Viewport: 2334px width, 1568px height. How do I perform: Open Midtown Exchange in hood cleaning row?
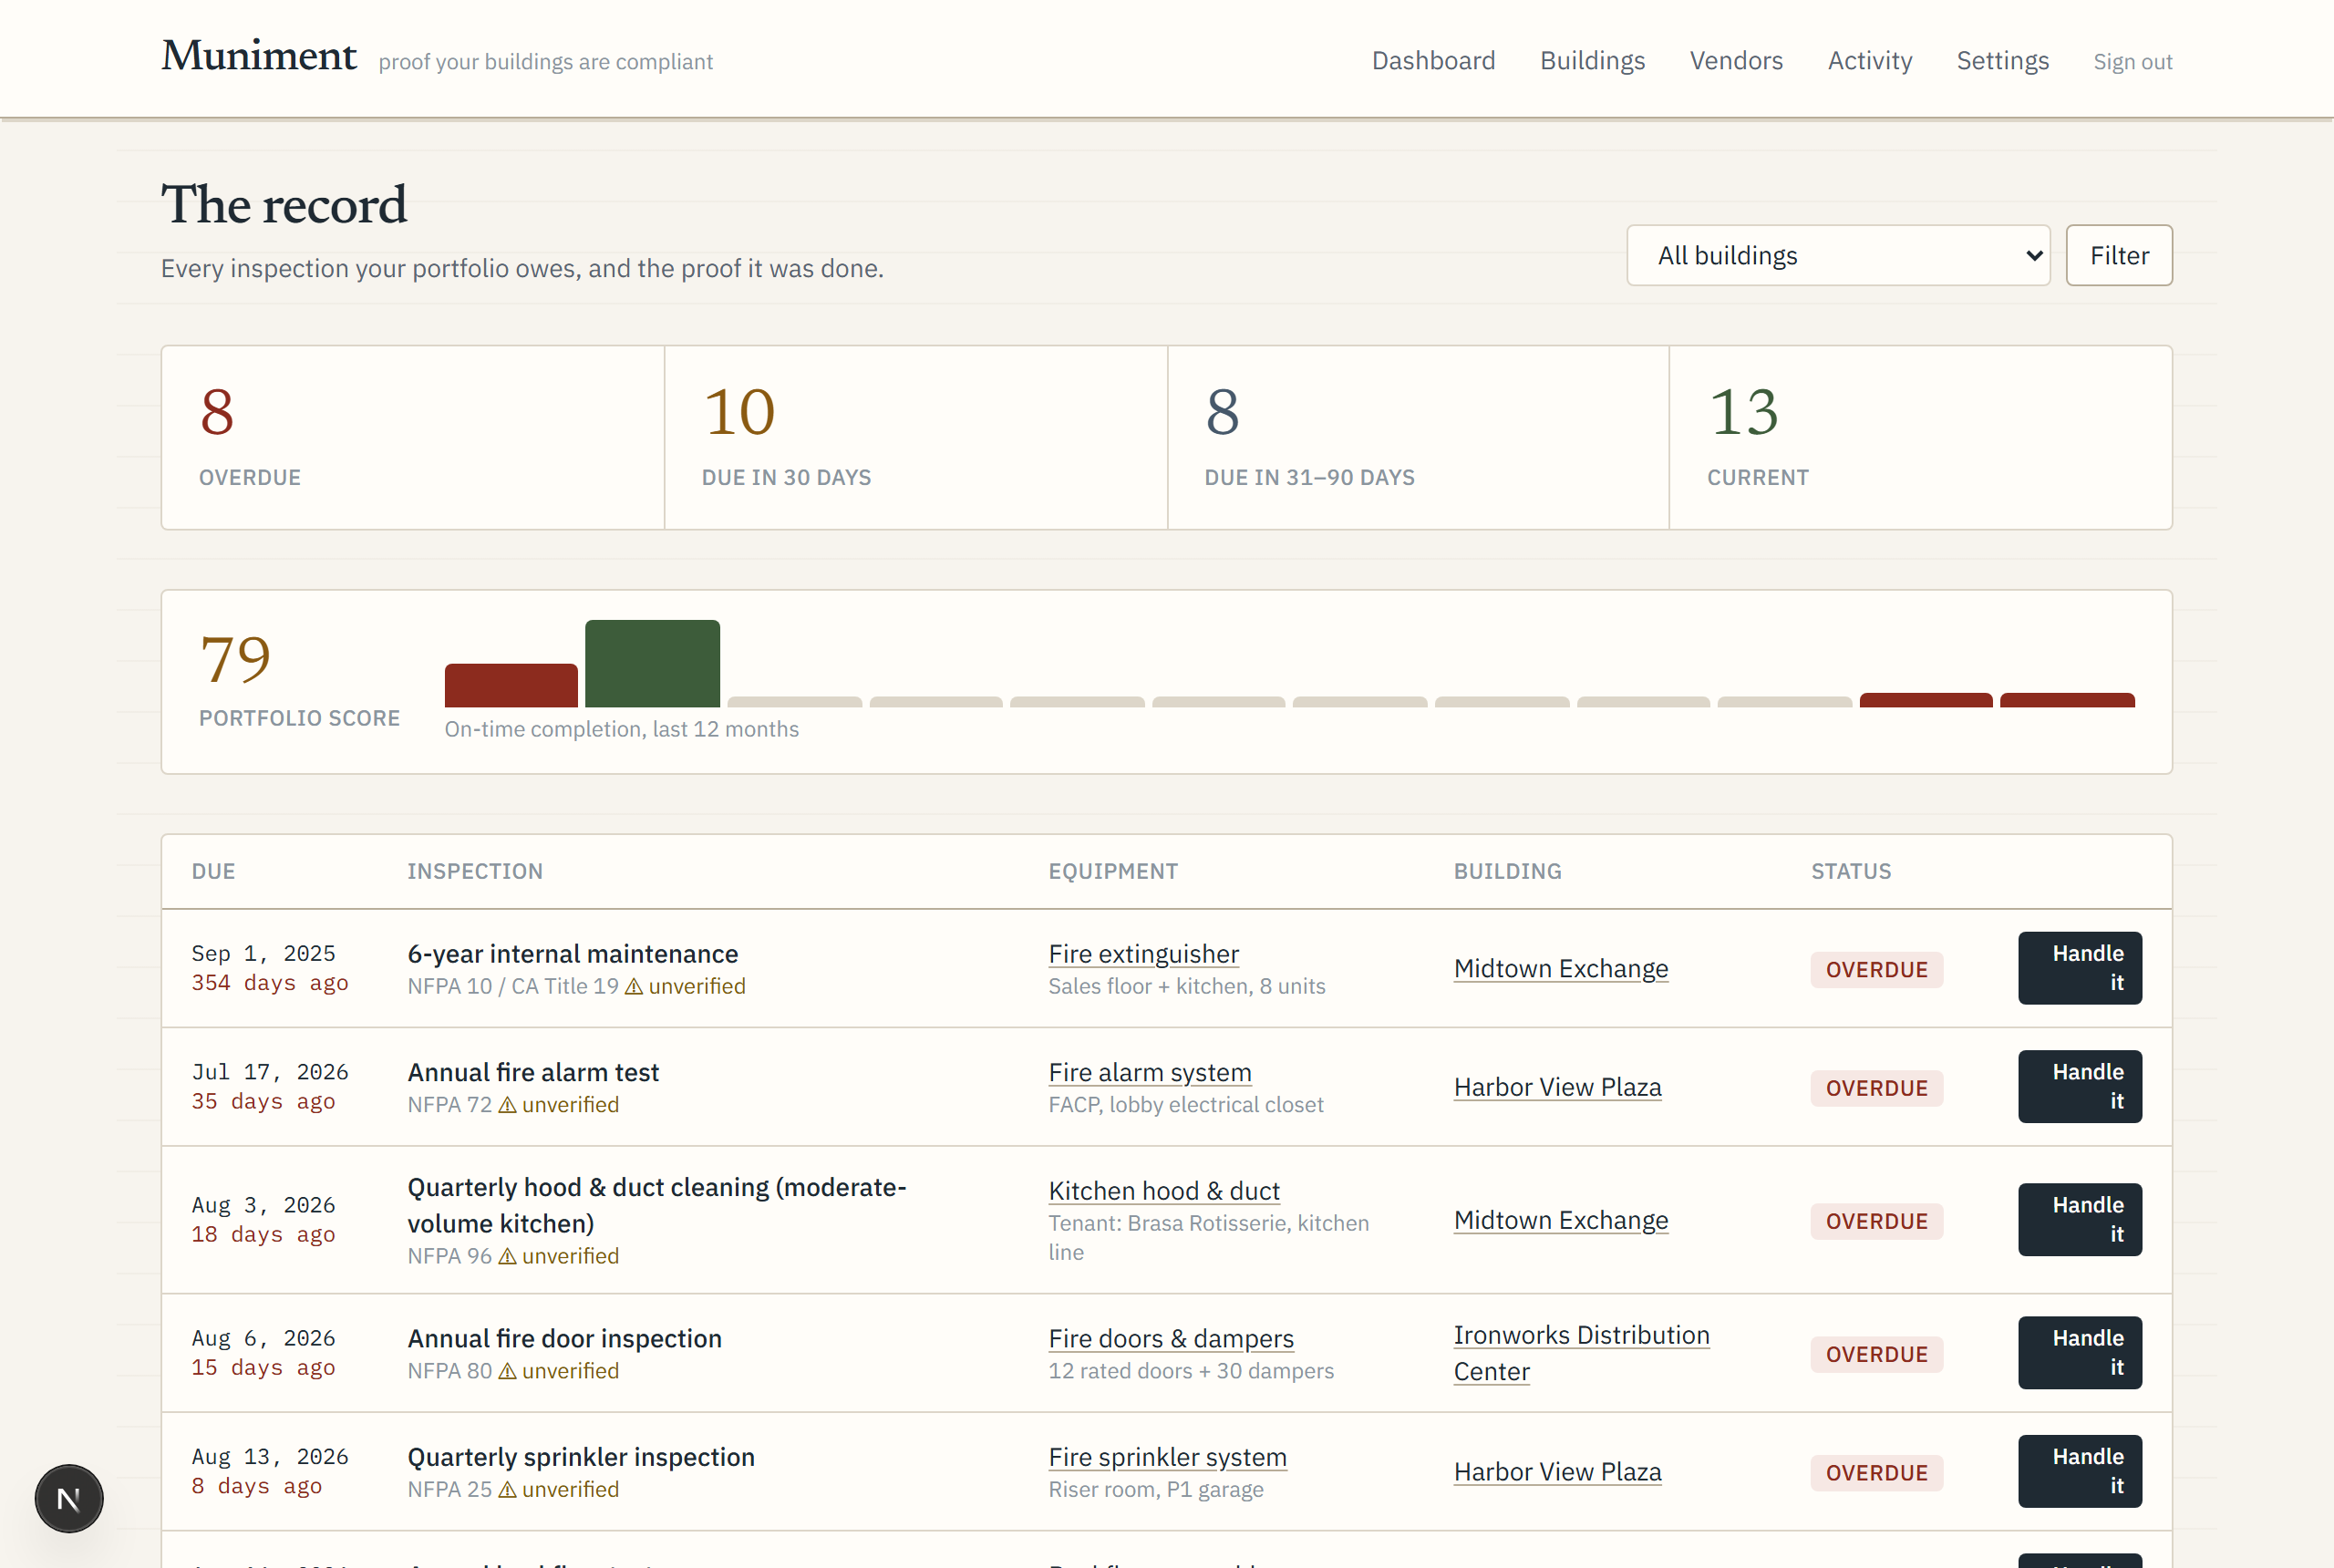(x=1560, y=1220)
